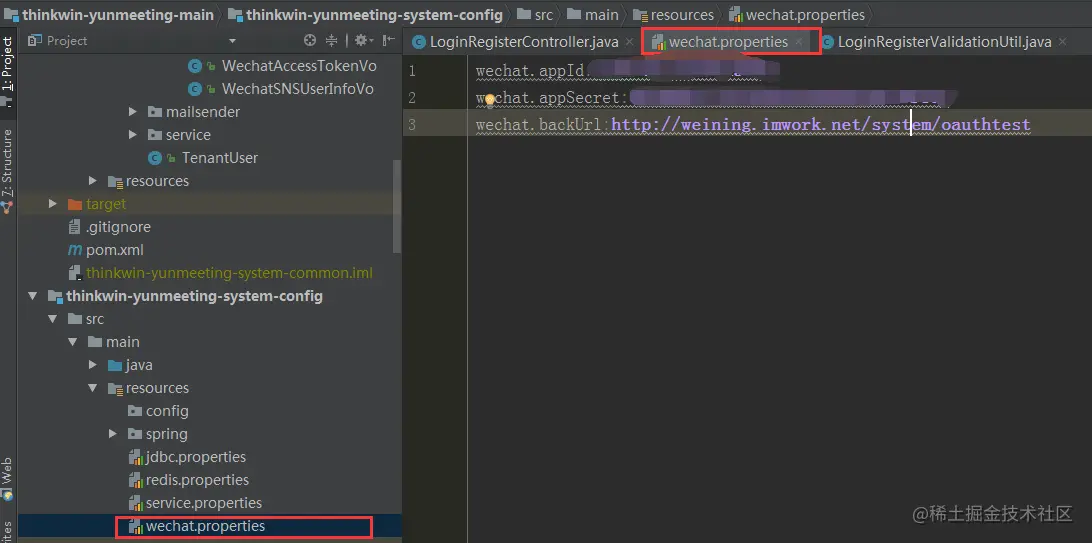This screenshot has height=543, width=1092.
Task: Click line number 3 in gutter
Action: tap(412, 125)
